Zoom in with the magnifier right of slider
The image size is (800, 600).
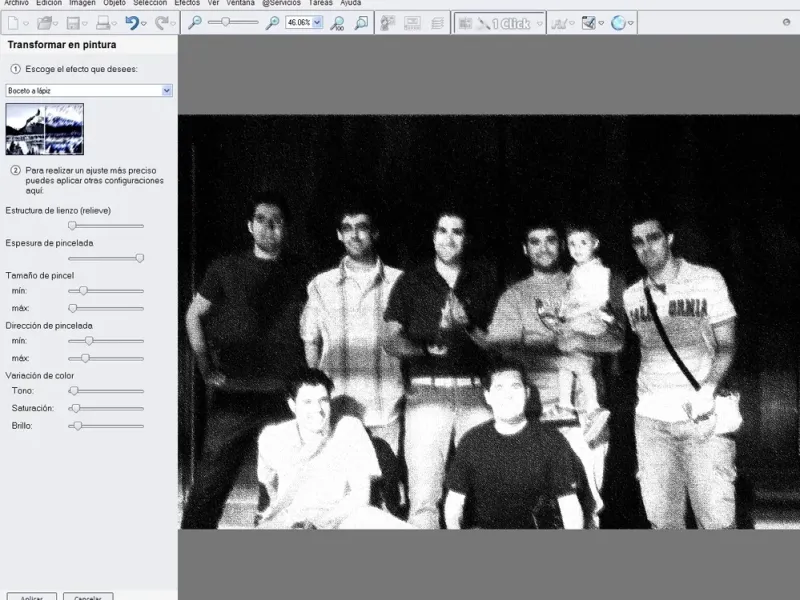[x=272, y=23]
